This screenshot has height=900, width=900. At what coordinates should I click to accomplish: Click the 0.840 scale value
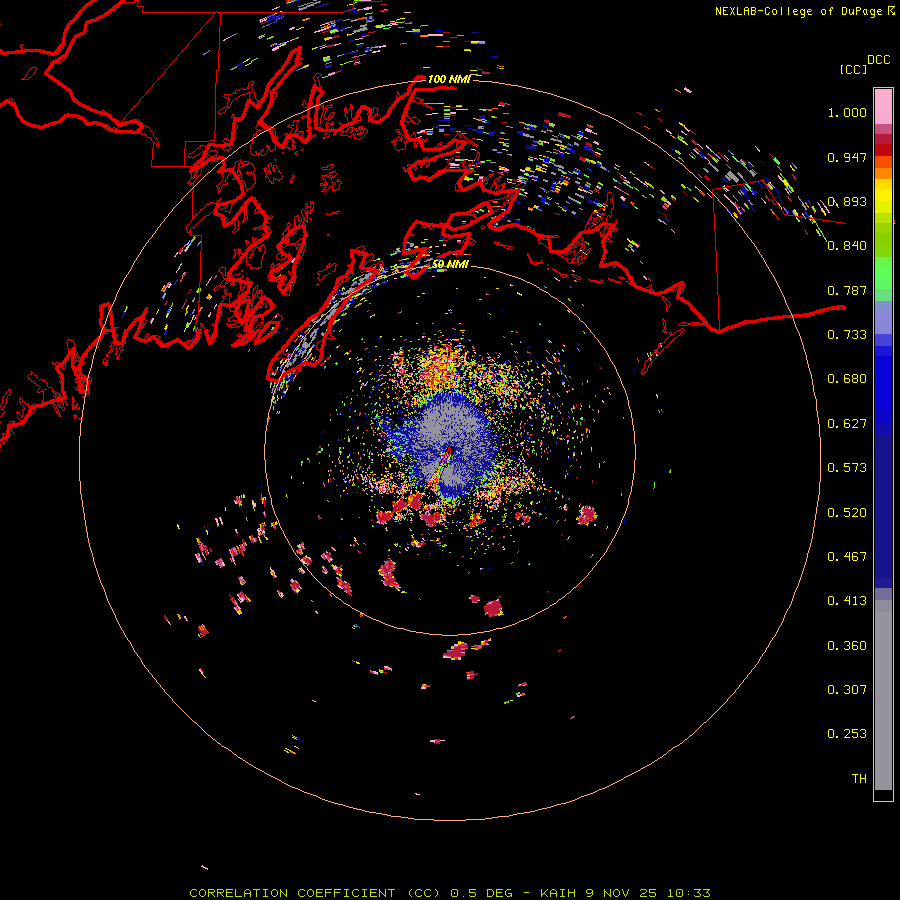(x=847, y=246)
